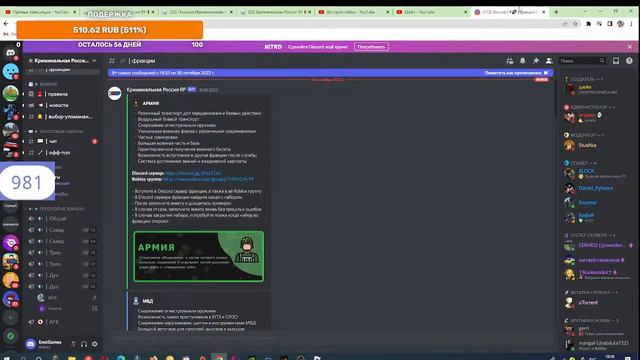Collapse the ТЕКСТОВЫЕ КАНАЛЫ category
Image resolution: width=640 pixels, height=360 pixels.
pos(60,131)
